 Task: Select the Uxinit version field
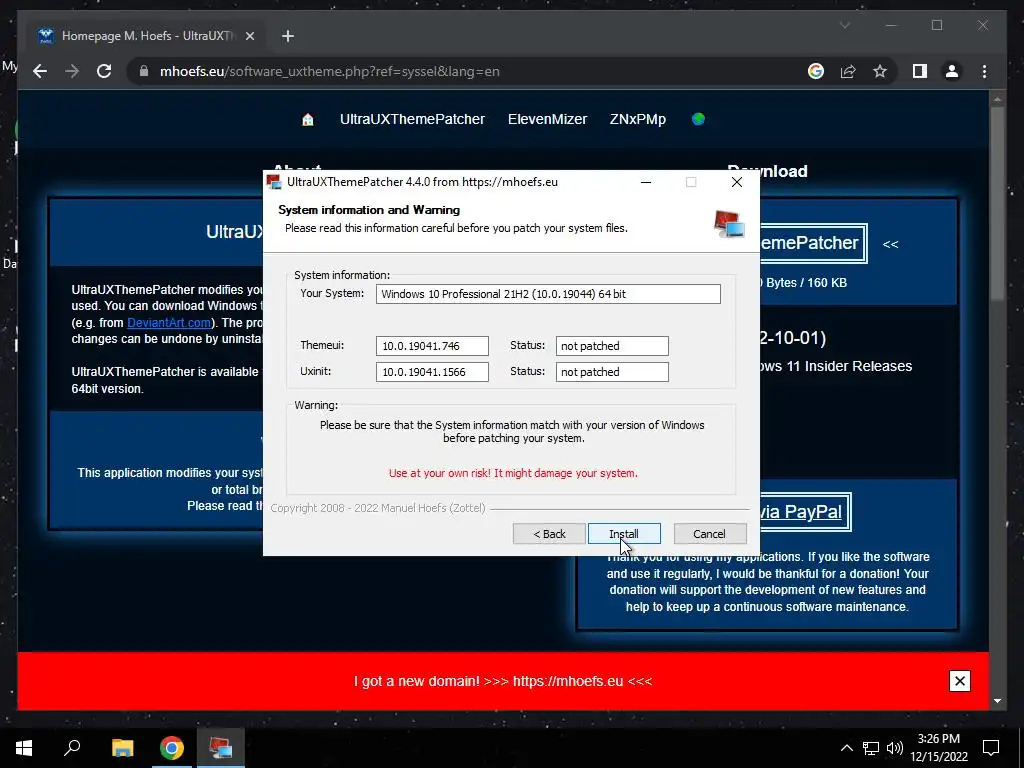(432, 372)
